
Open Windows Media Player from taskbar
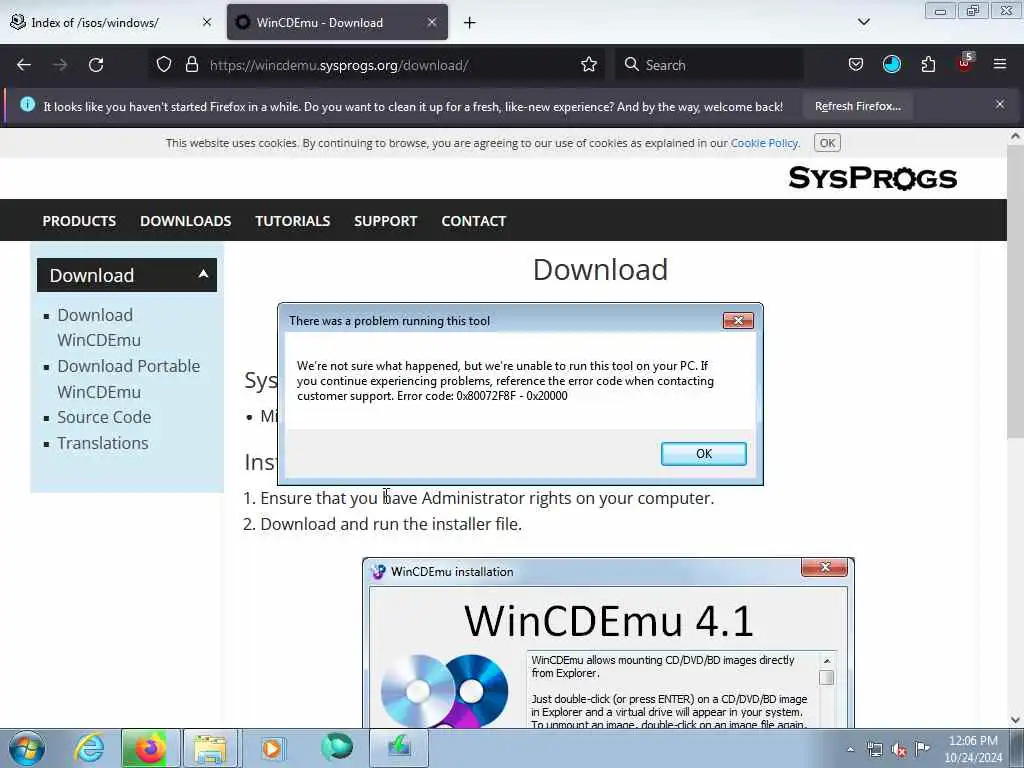coord(272,748)
